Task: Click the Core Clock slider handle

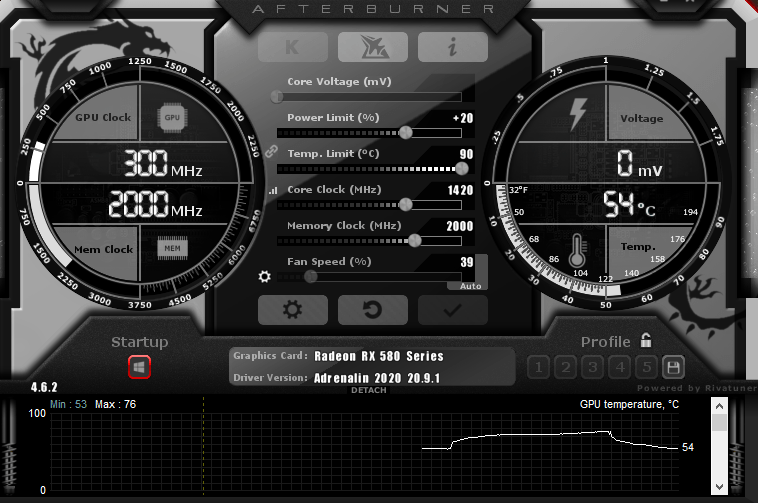Action: (x=406, y=204)
